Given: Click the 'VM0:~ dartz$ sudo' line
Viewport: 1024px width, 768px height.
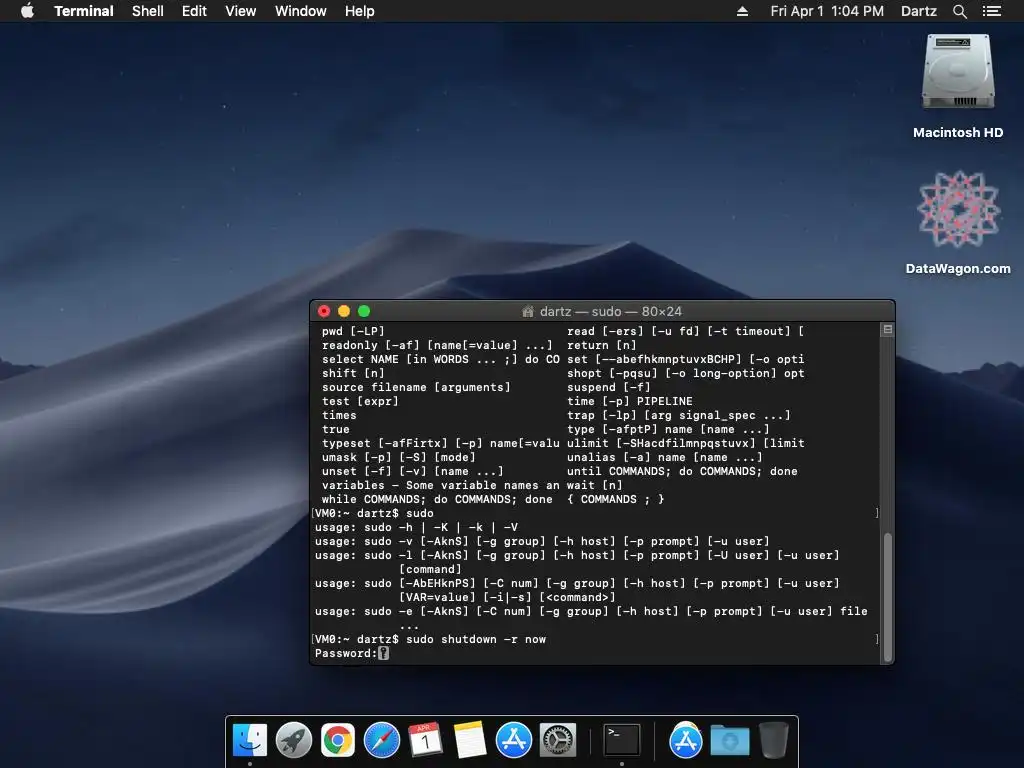Looking at the screenshot, I should (x=374, y=513).
